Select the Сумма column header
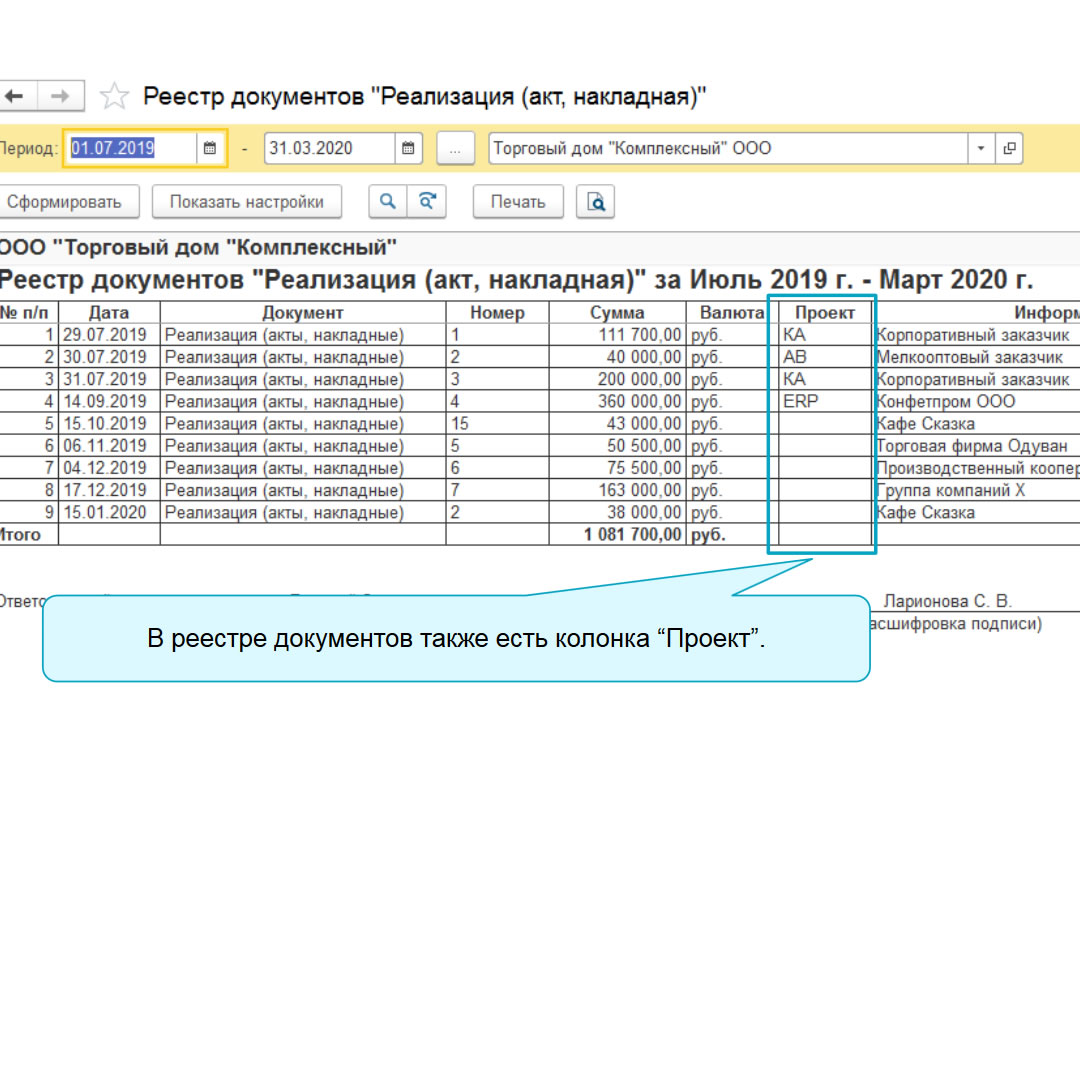 coord(617,313)
